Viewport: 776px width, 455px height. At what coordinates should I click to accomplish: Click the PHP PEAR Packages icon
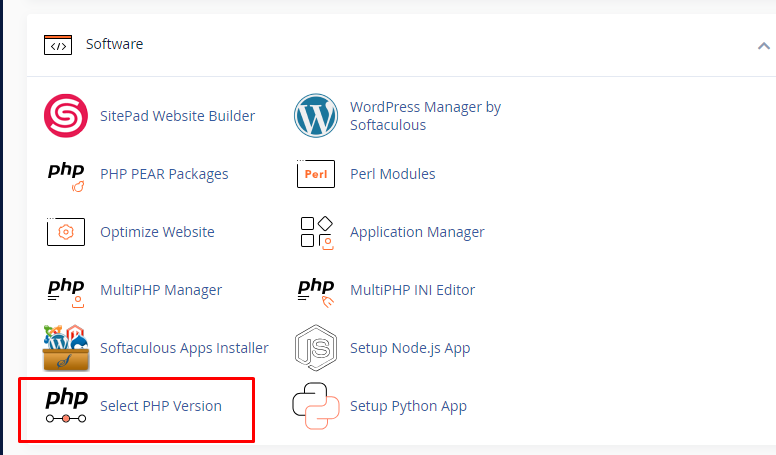[66, 176]
